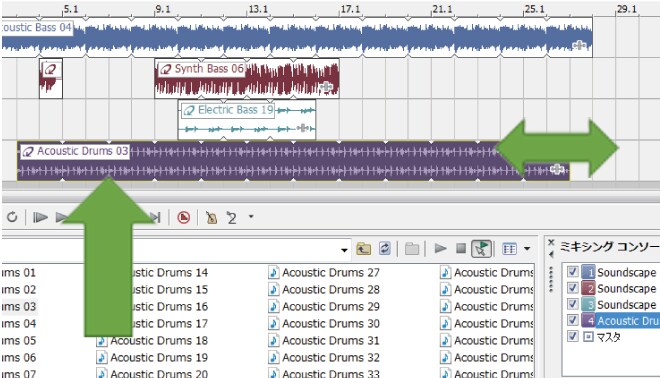
Task: Toggle loop playback in transport bar
Action: pos(12,217)
